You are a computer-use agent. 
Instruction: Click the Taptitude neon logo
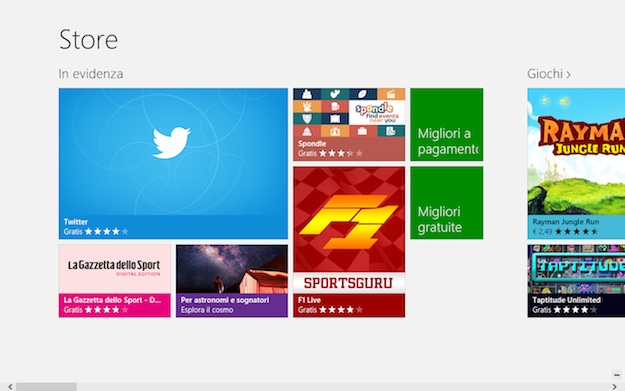click(579, 267)
